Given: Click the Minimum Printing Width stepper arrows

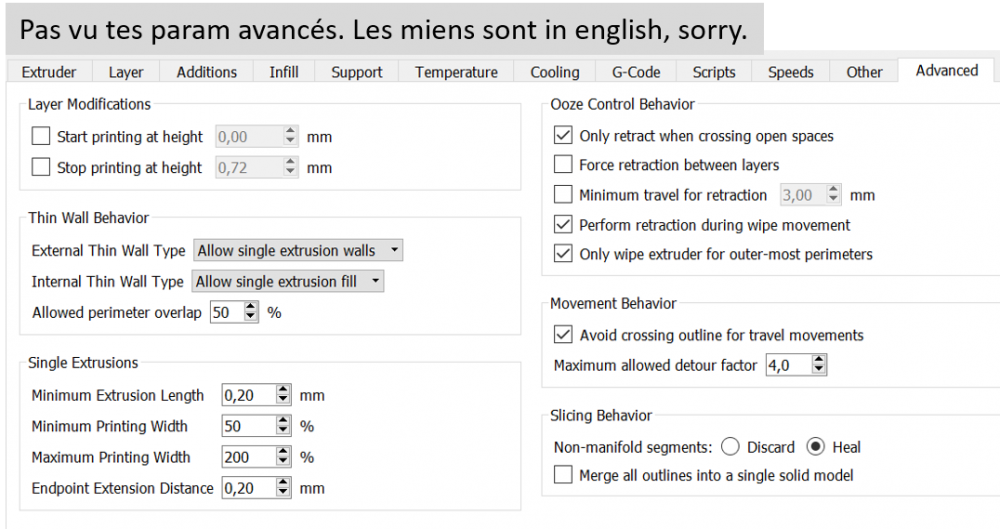Looking at the screenshot, I should coord(283,426).
